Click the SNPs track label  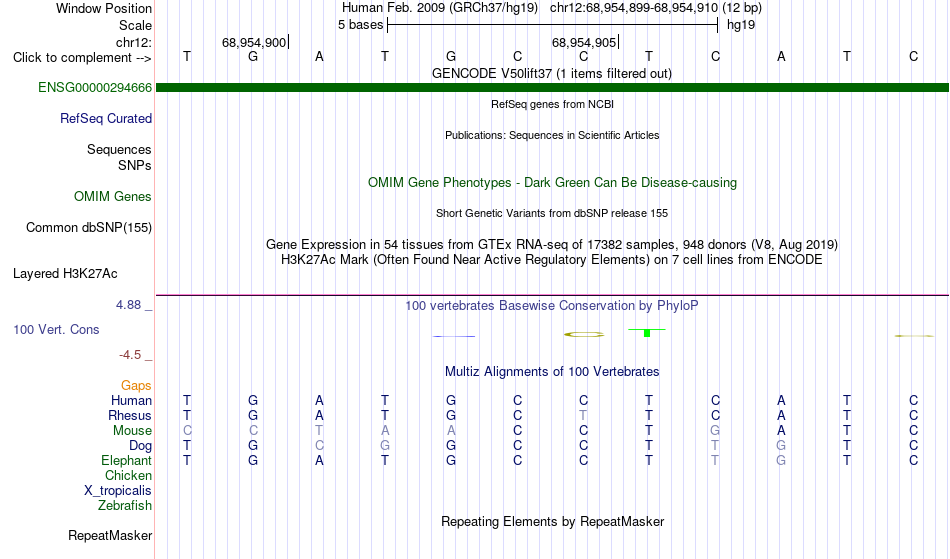(135, 166)
